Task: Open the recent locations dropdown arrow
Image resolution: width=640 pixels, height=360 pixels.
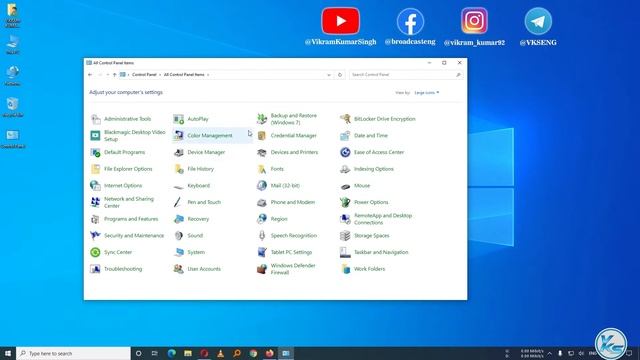Action: tap(108, 75)
